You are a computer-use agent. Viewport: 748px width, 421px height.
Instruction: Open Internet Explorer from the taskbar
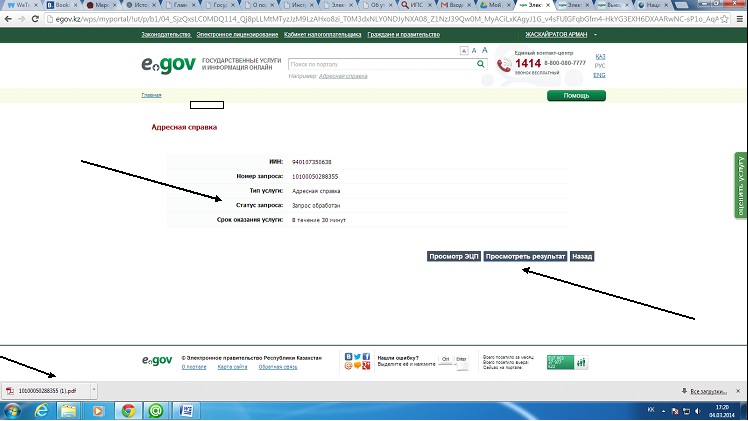(x=42, y=410)
